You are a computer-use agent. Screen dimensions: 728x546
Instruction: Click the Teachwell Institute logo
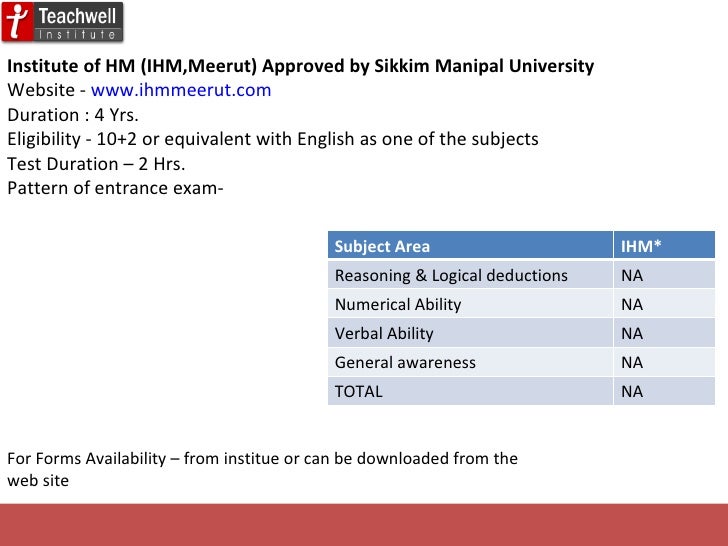[x=63, y=22]
